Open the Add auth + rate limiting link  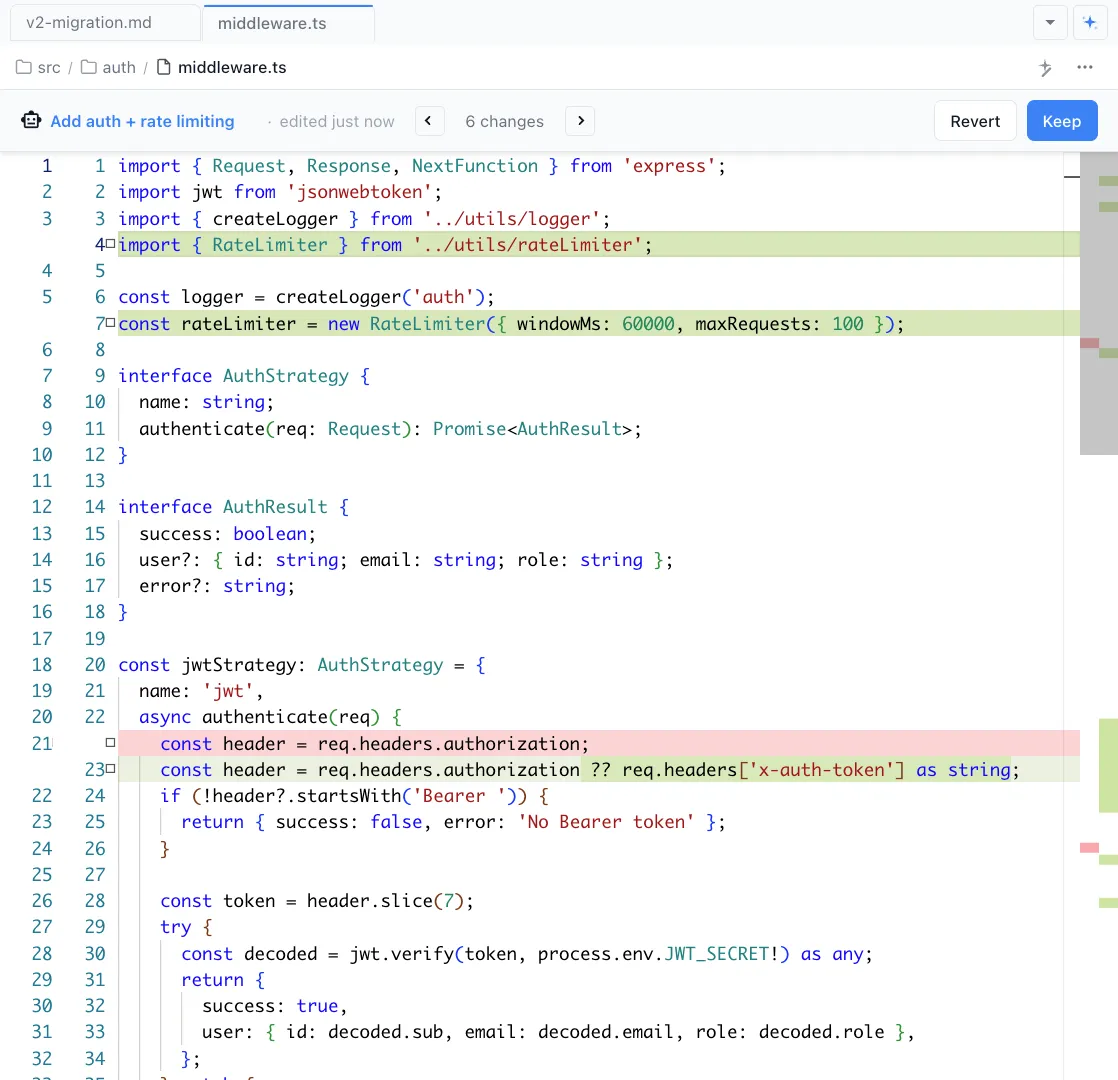point(142,120)
